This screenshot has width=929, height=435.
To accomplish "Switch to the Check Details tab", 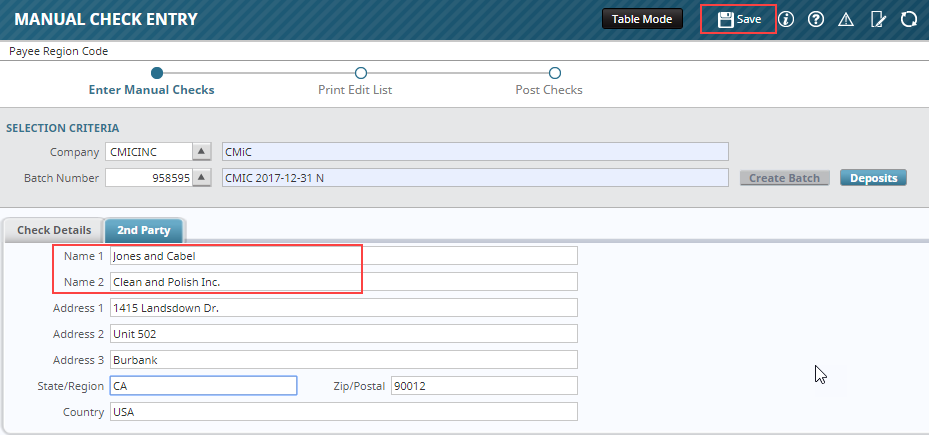I will [54, 230].
